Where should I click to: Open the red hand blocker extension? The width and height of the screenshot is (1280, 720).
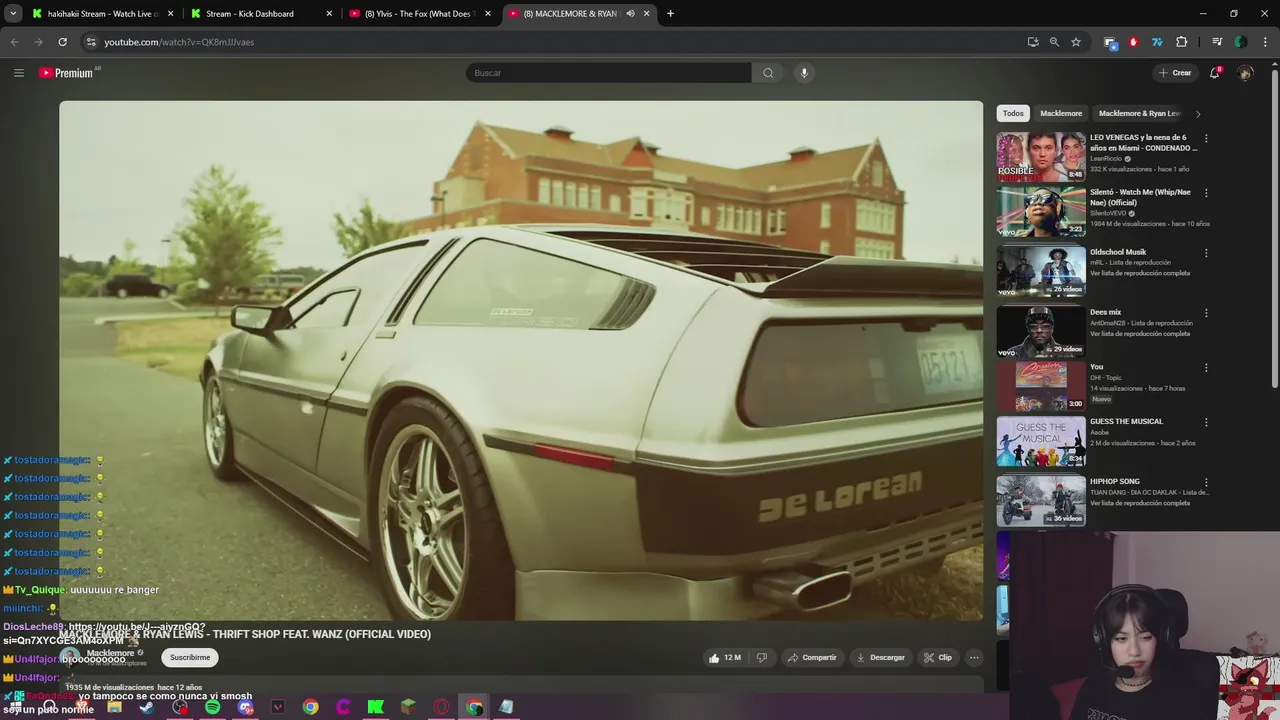1133,42
